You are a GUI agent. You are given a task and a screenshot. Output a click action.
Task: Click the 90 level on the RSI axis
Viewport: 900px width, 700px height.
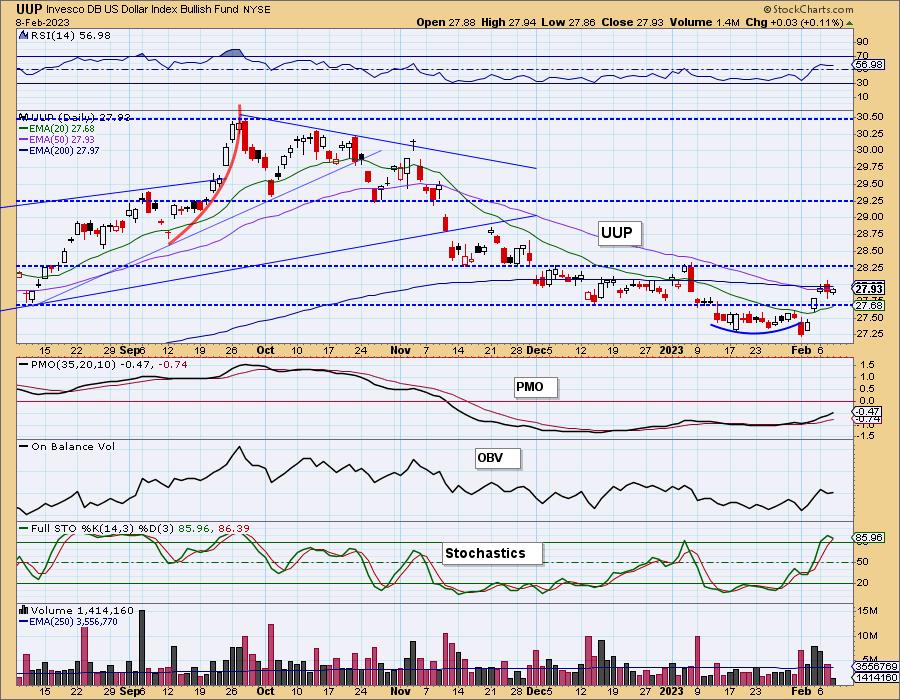862,41
